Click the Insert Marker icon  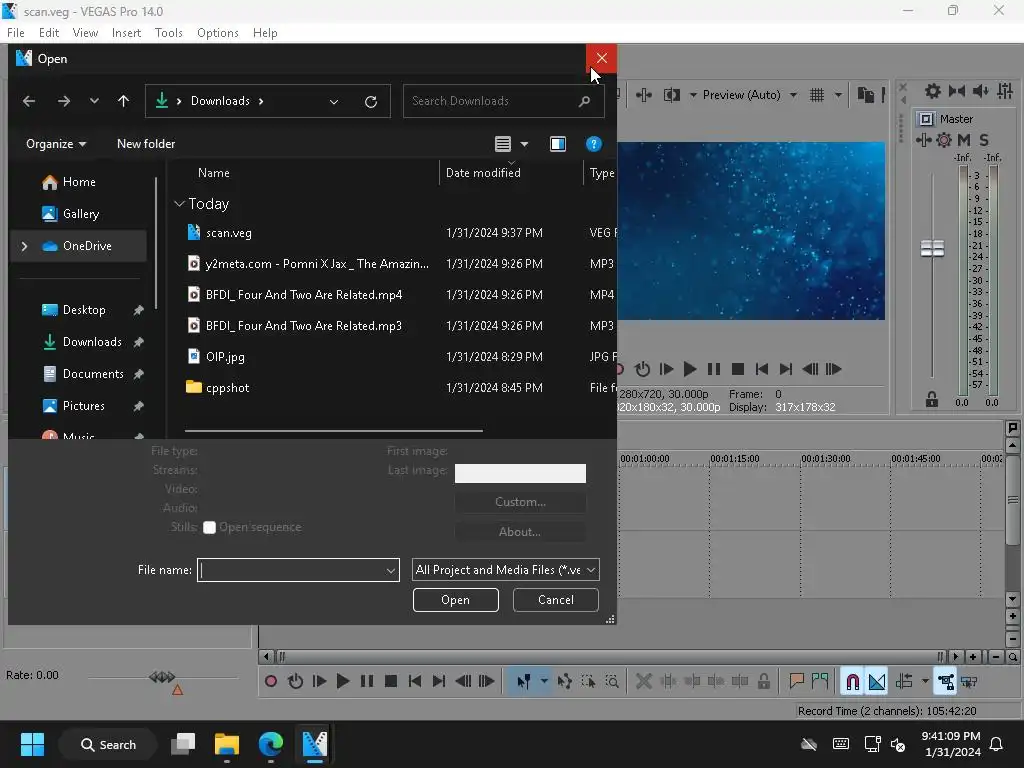click(796, 682)
